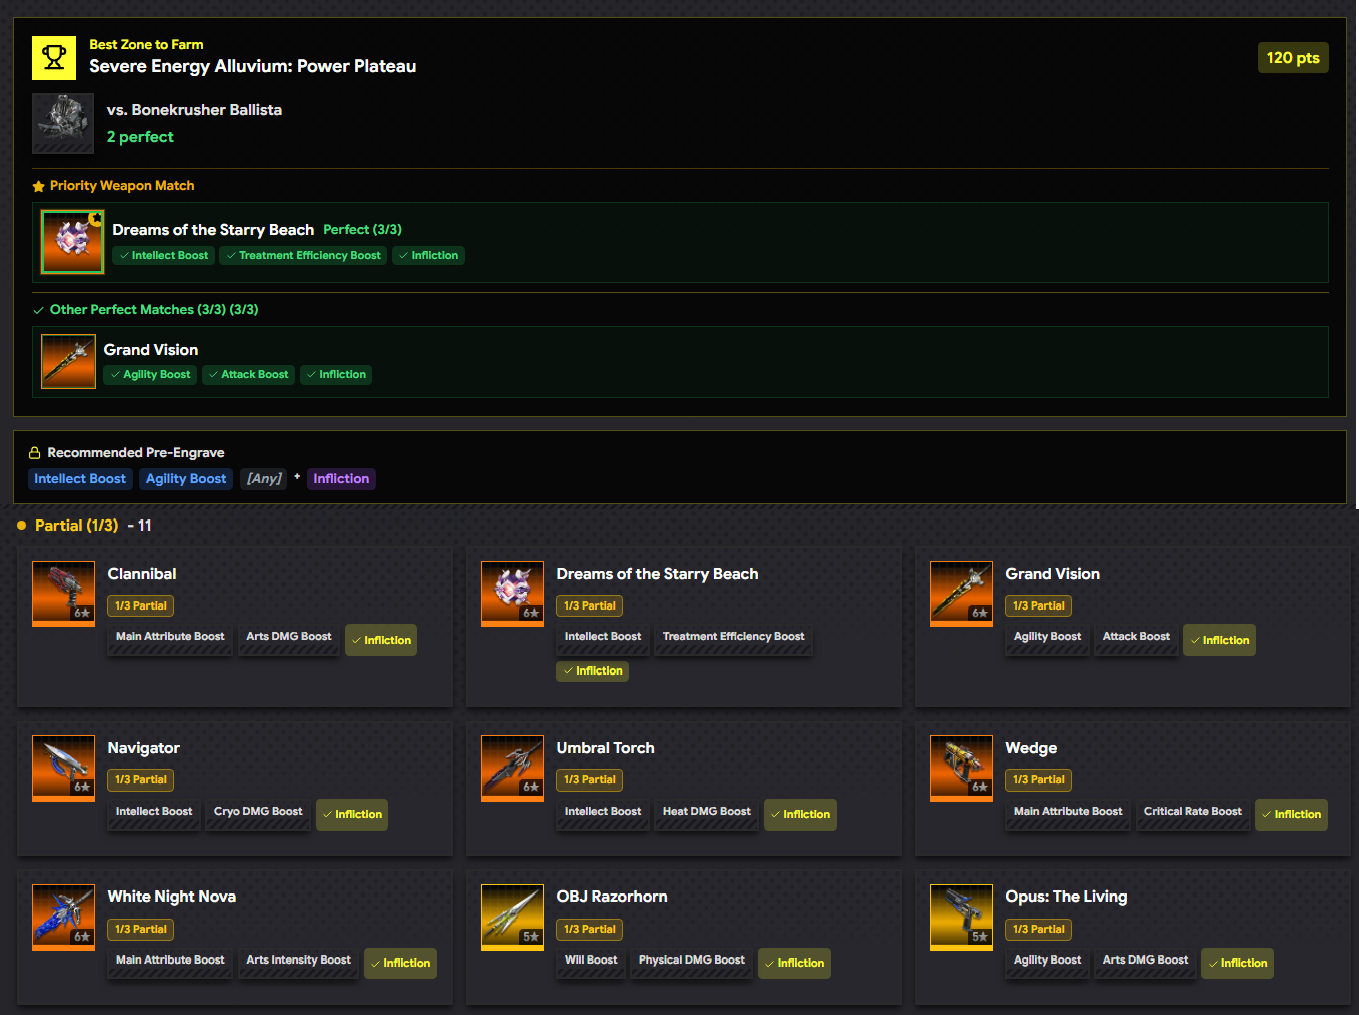The image size is (1359, 1015).
Task: Click Opus: The Living's Agility Boost tag
Action: click(1047, 961)
